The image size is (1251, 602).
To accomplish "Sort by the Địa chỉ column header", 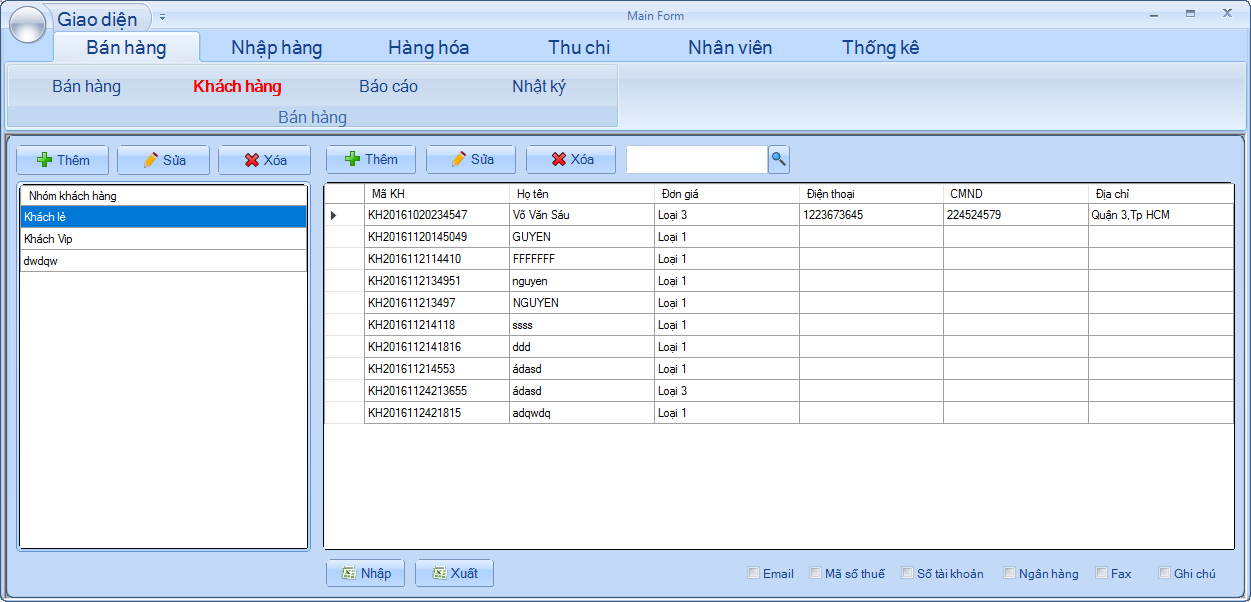I will [x=1161, y=194].
